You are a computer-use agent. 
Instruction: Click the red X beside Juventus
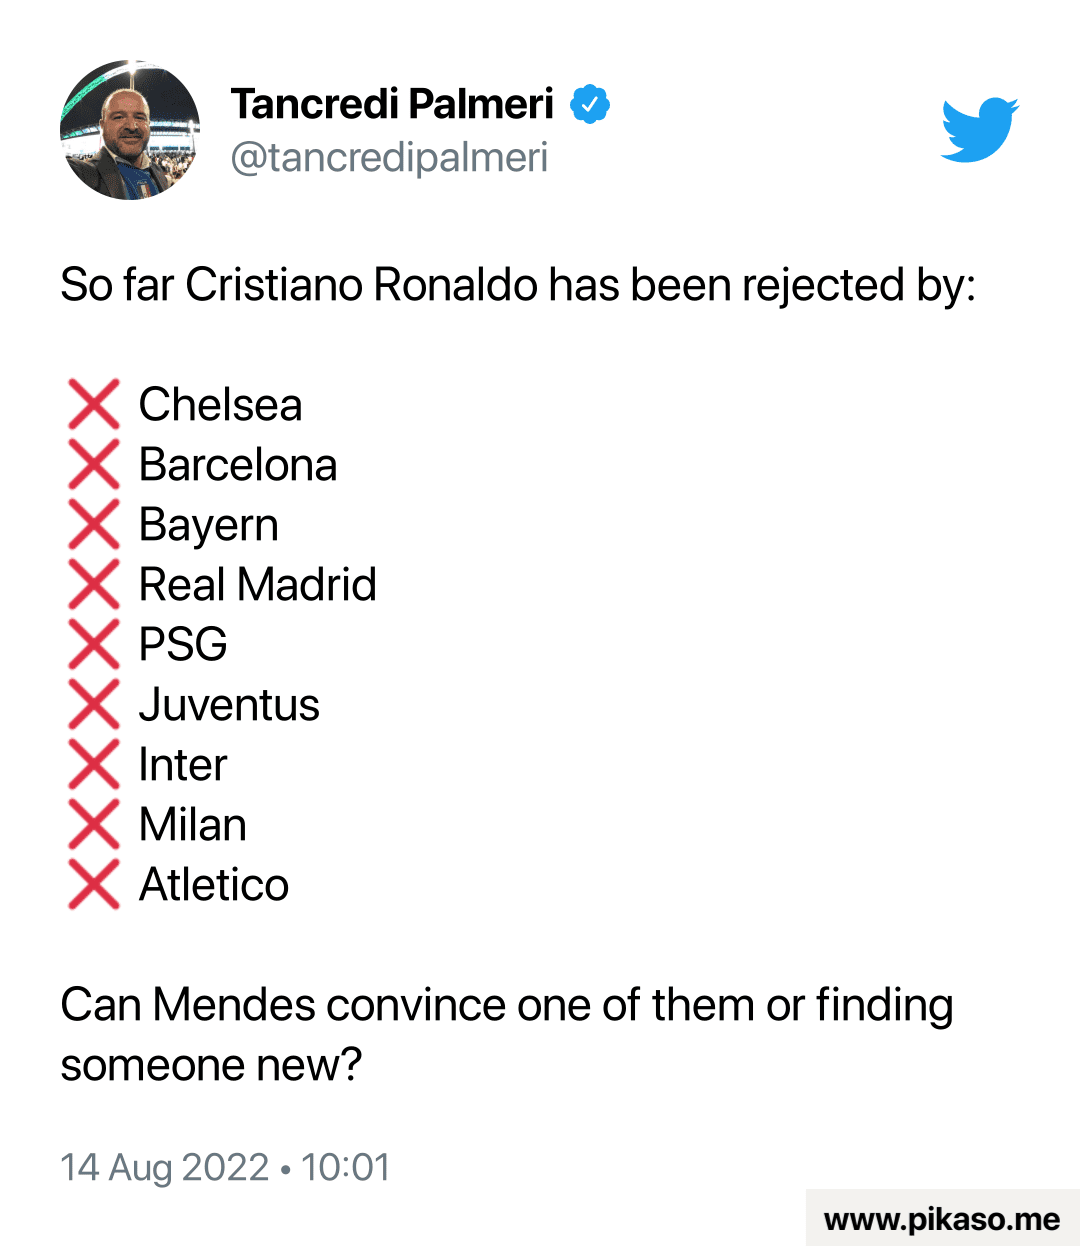tap(94, 705)
